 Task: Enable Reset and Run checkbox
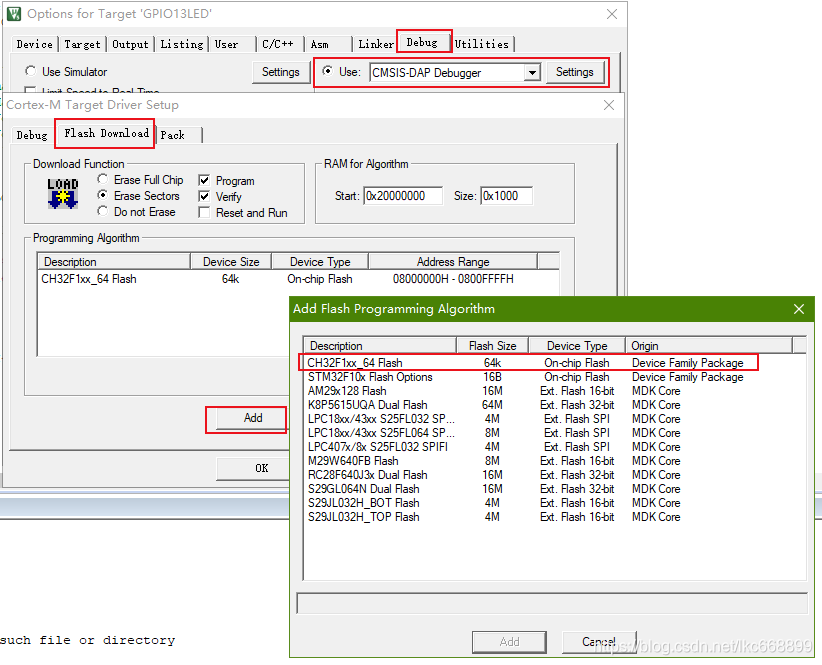coord(204,212)
